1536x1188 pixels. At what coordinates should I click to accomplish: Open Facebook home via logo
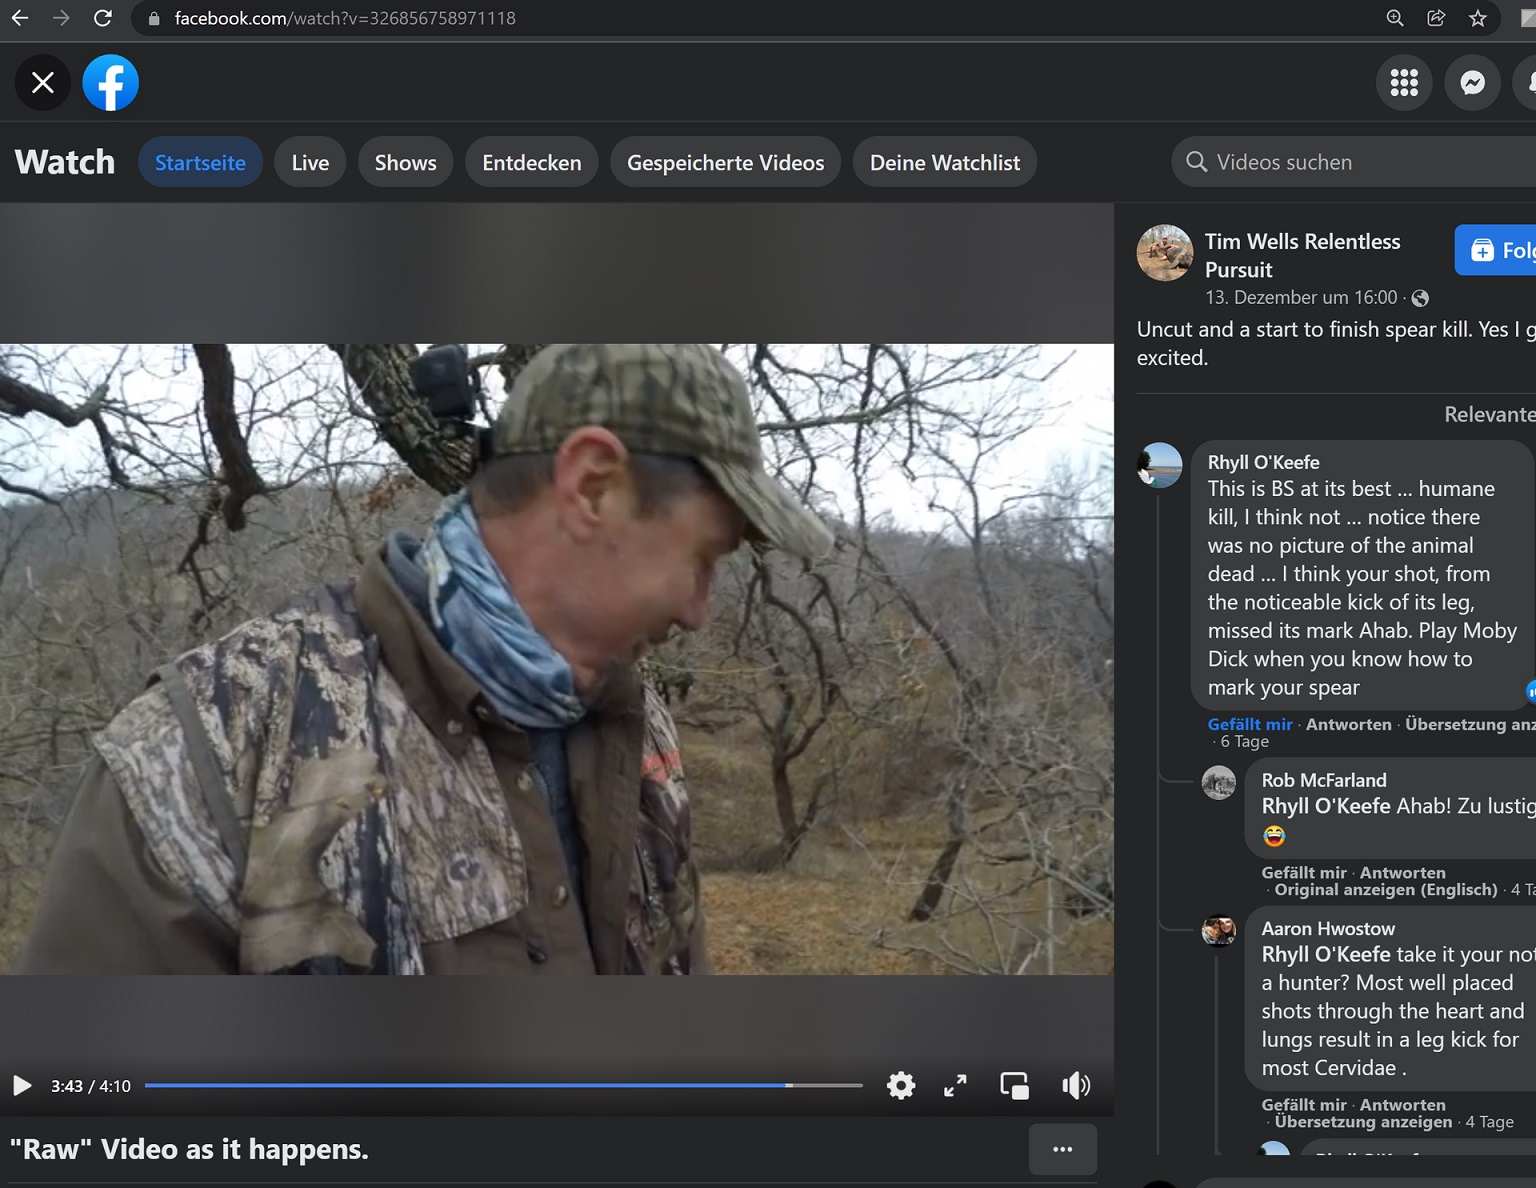110,82
